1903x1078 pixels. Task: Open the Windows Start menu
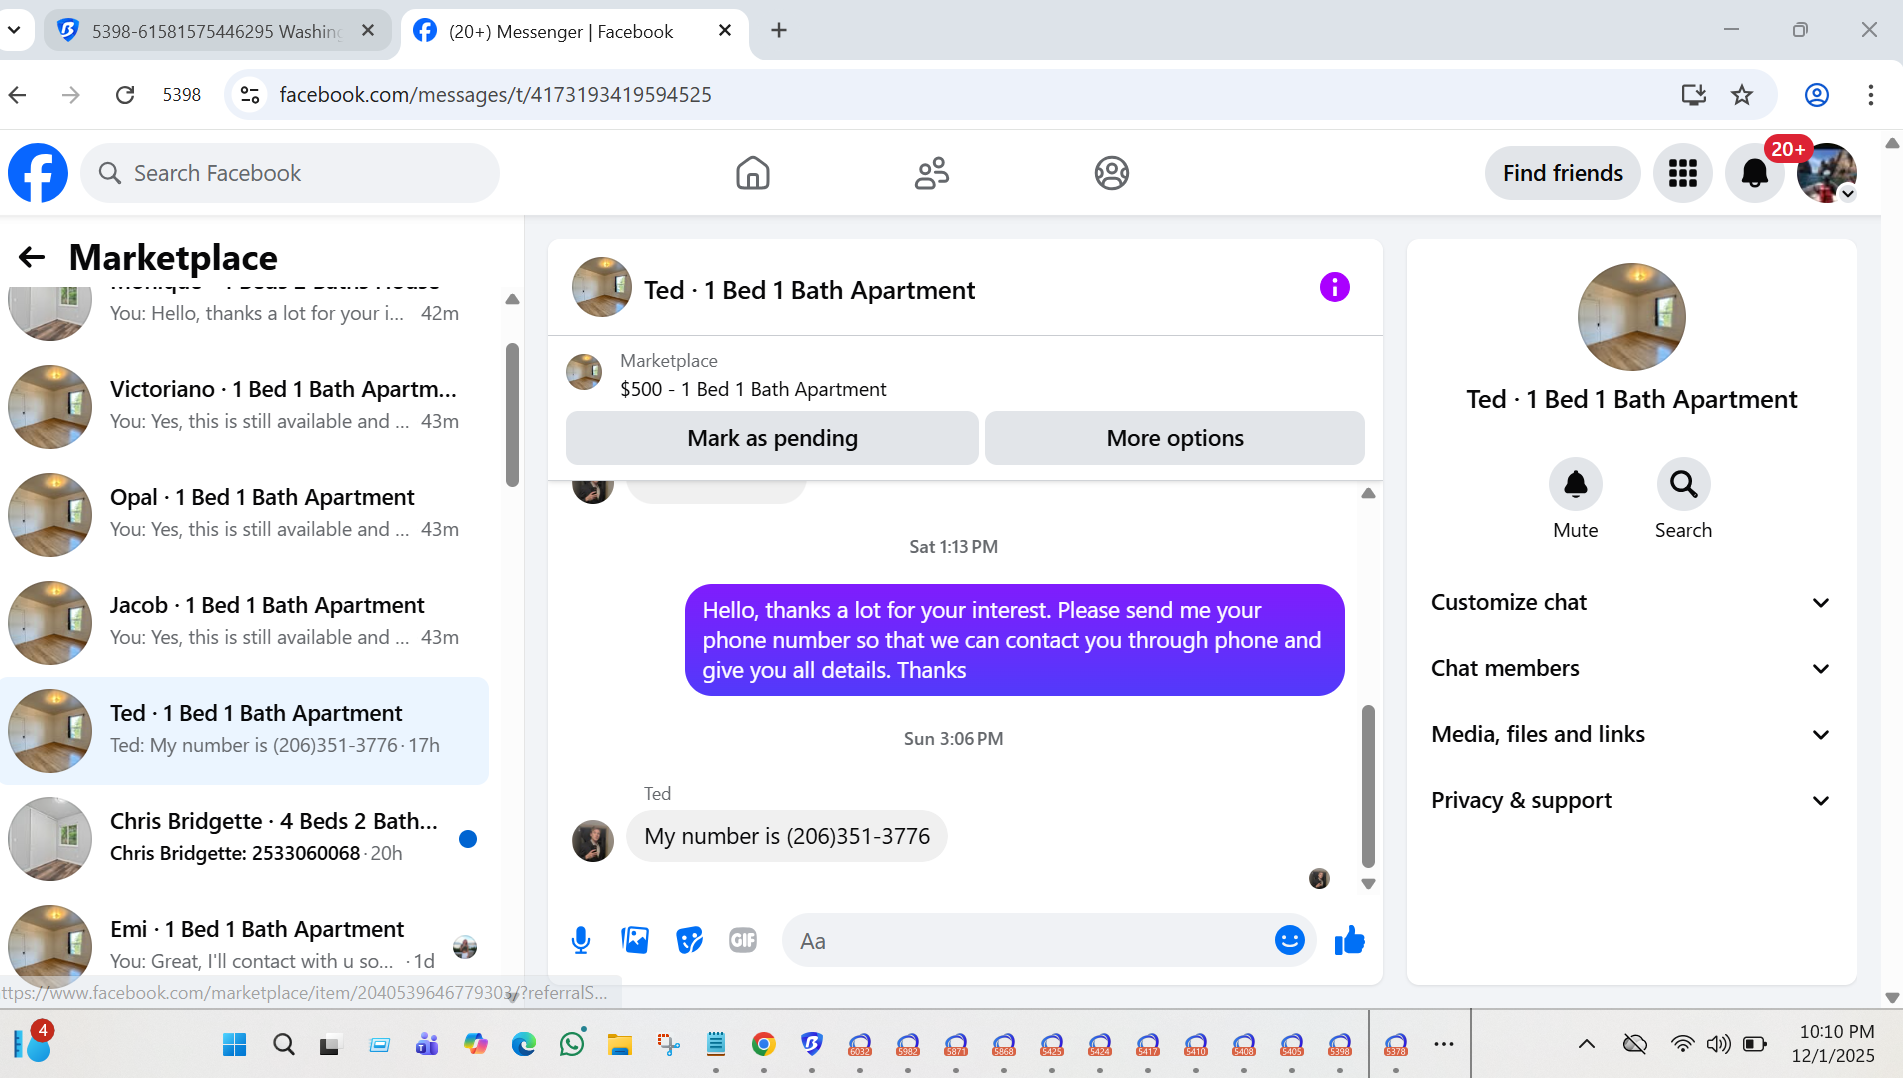pyautogui.click(x=235, y=1045)
